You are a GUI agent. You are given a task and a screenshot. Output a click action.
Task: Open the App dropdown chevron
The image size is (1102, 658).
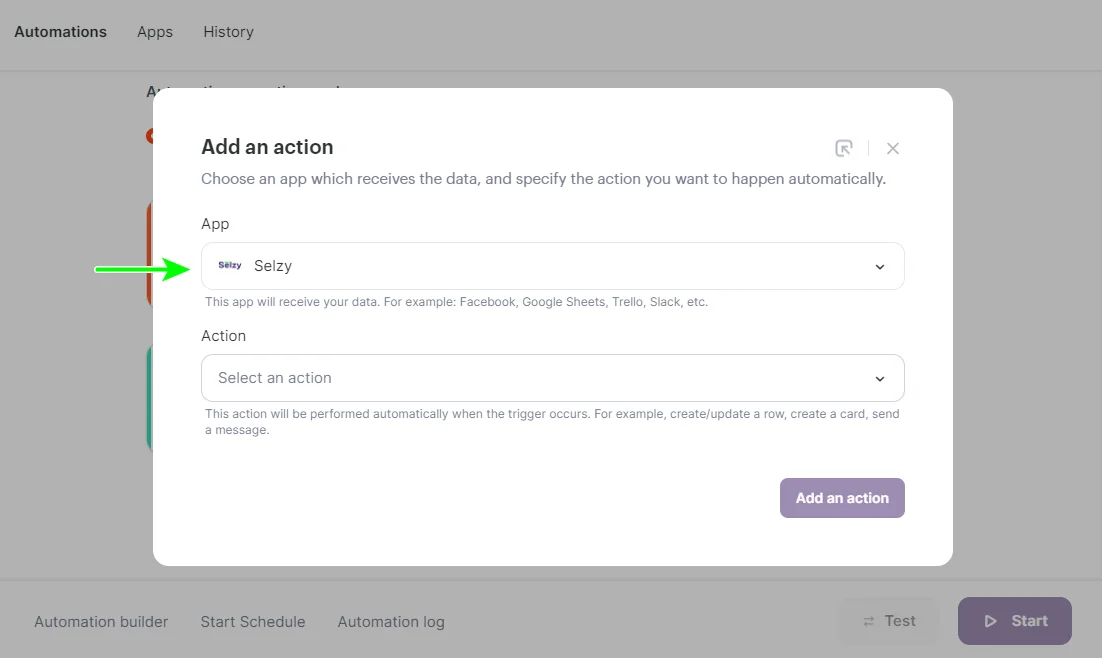coord(880,266)
